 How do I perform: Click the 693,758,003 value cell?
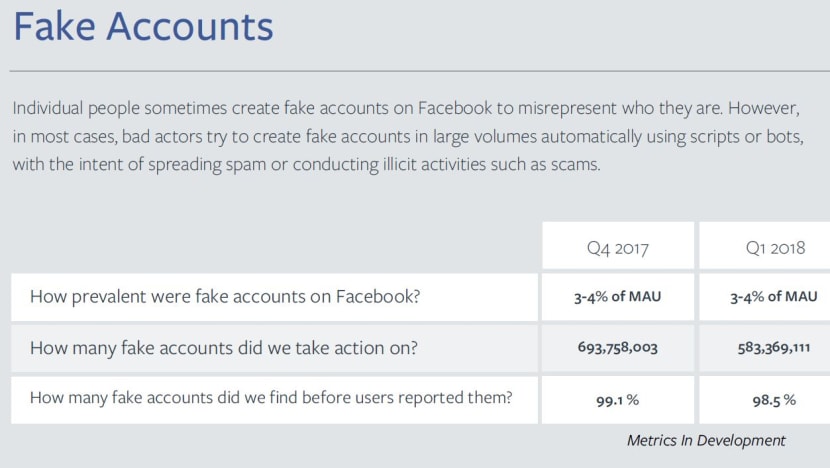pyautogui.click(x=618, y=348)
